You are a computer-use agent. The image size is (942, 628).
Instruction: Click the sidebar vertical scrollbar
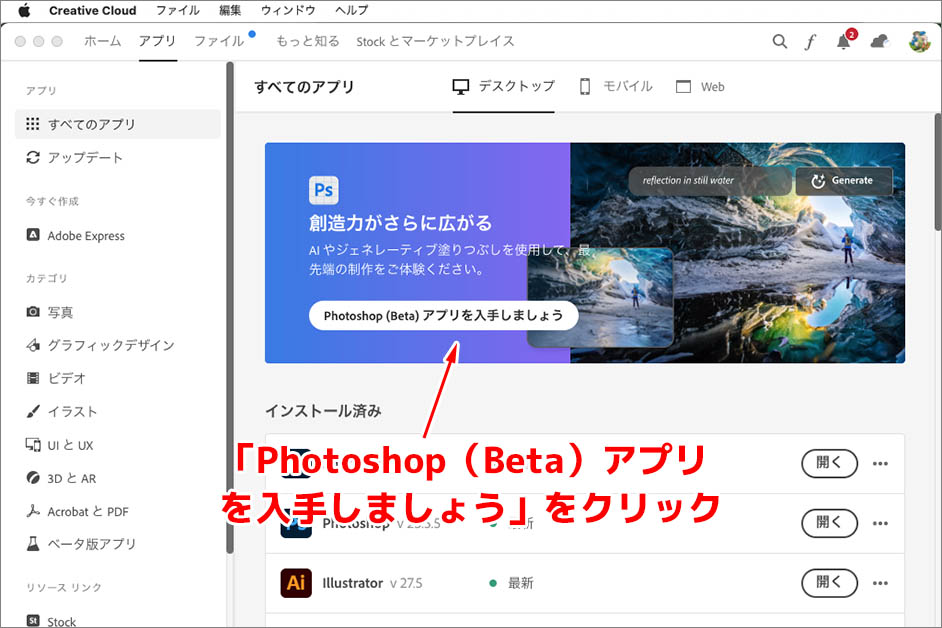(230, 300)
